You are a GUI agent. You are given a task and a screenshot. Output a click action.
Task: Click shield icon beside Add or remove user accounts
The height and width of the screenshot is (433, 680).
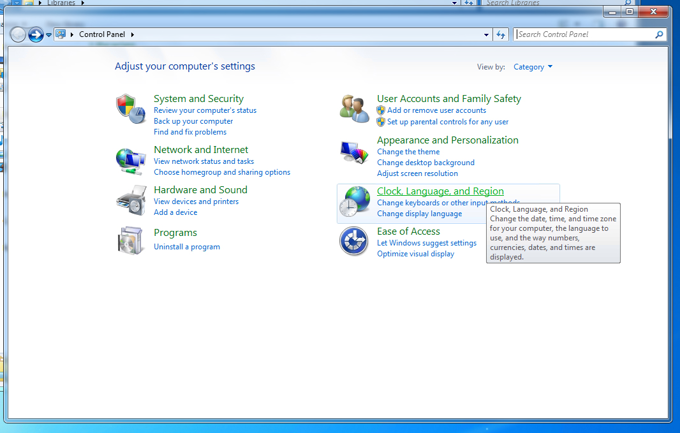381,111
